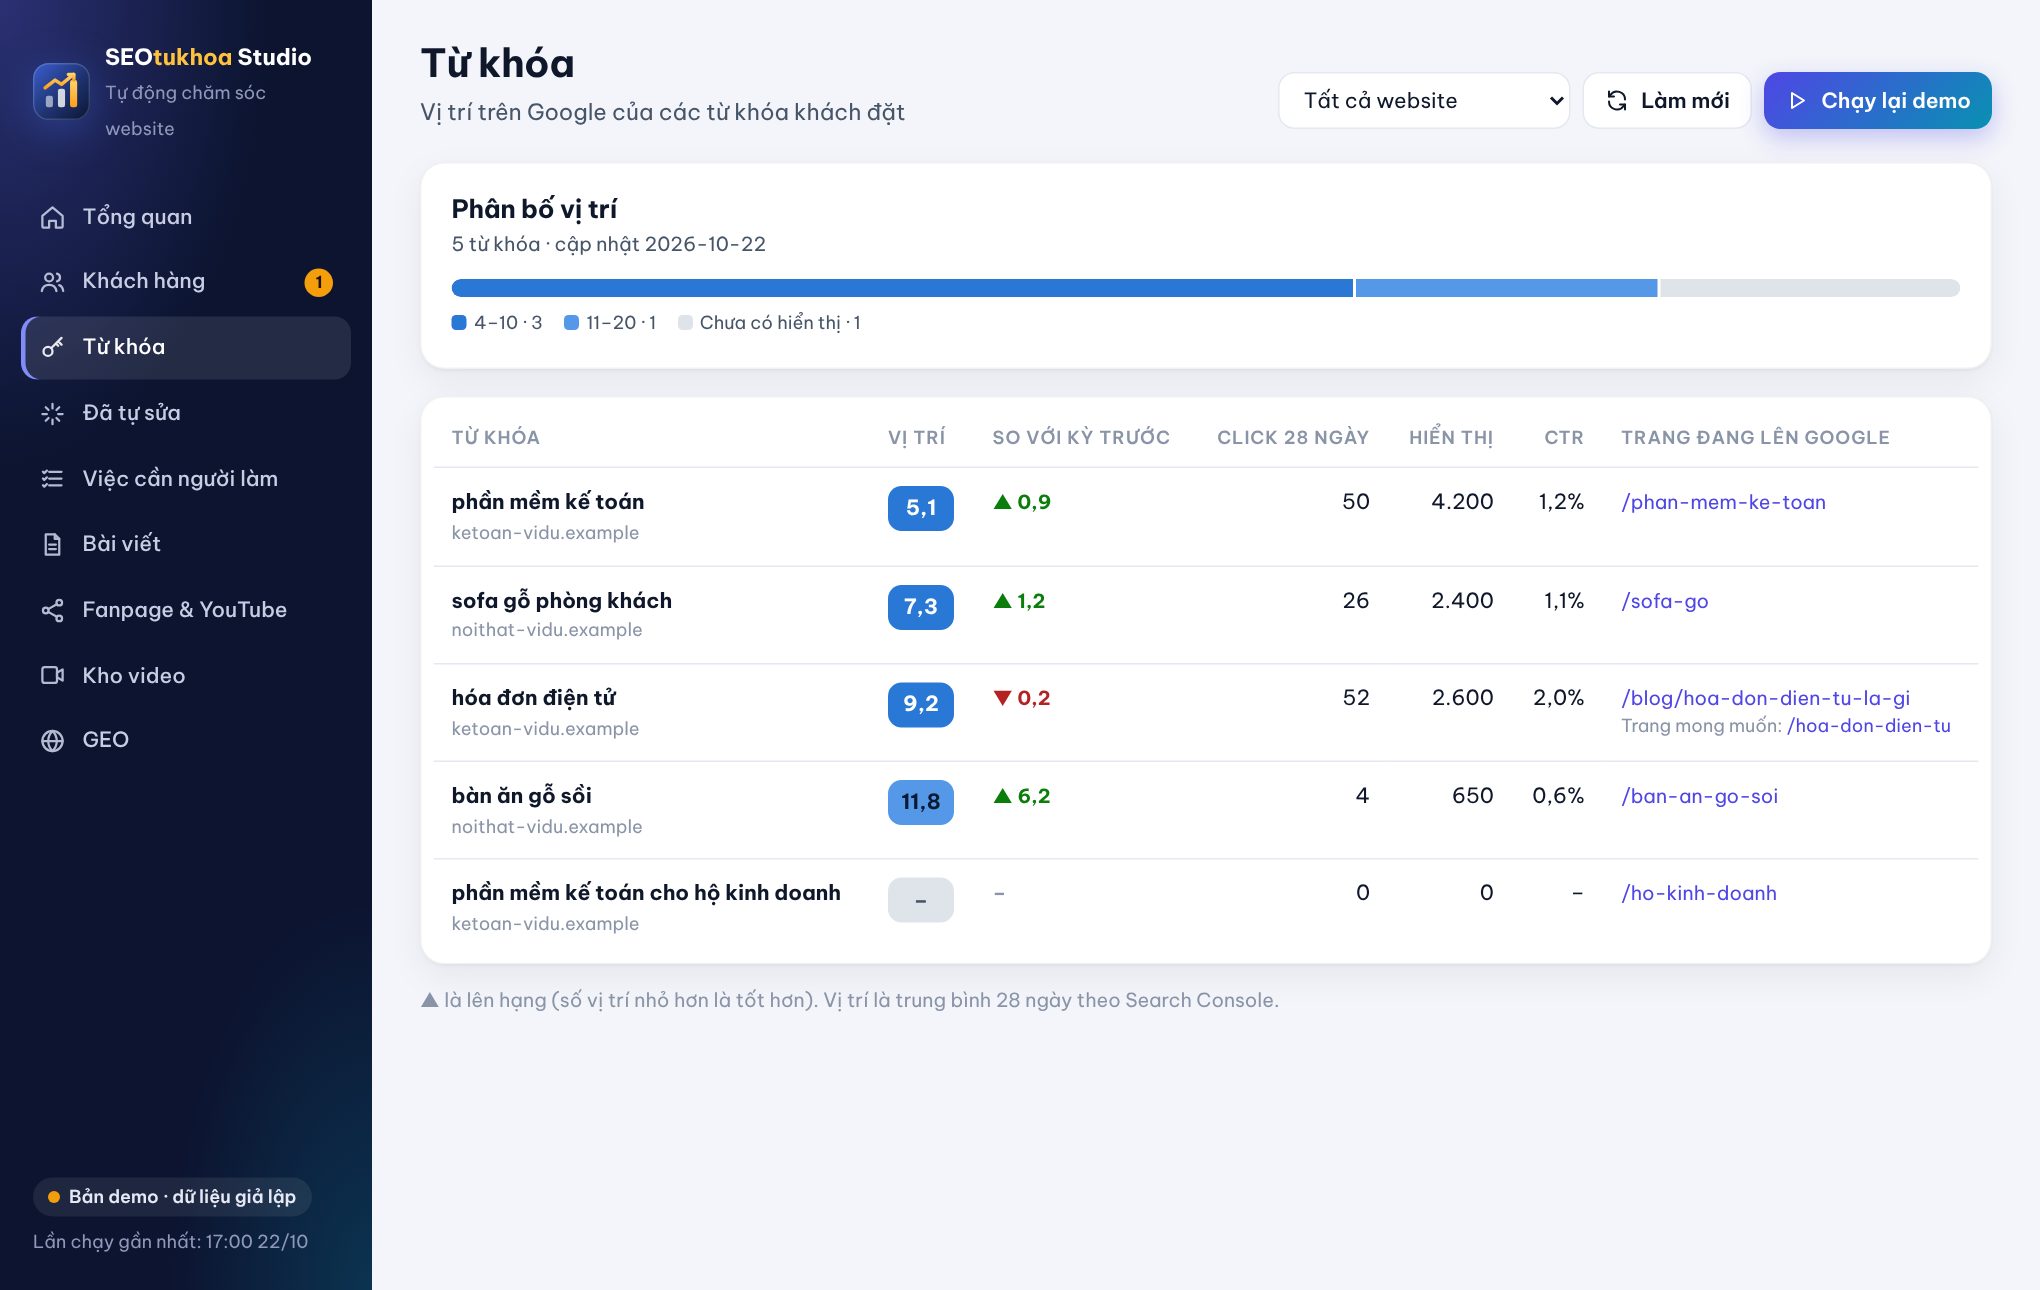
Task: Click the SEOtukhoa Studio logo icon
Action: pos(60,91)
